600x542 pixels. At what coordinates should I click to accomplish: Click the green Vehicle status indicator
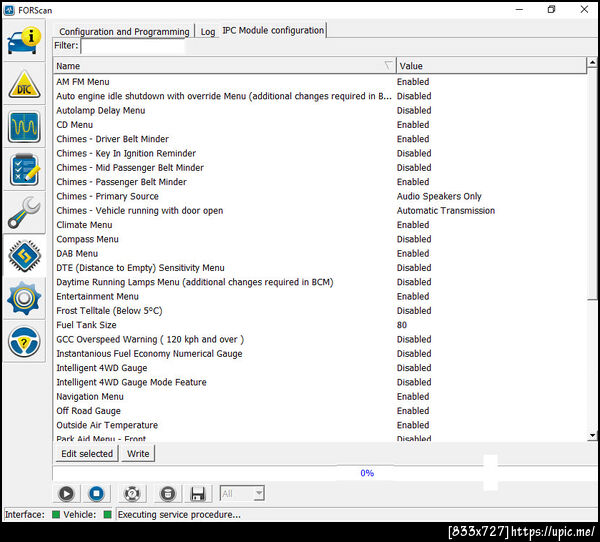tap(108, 514)
